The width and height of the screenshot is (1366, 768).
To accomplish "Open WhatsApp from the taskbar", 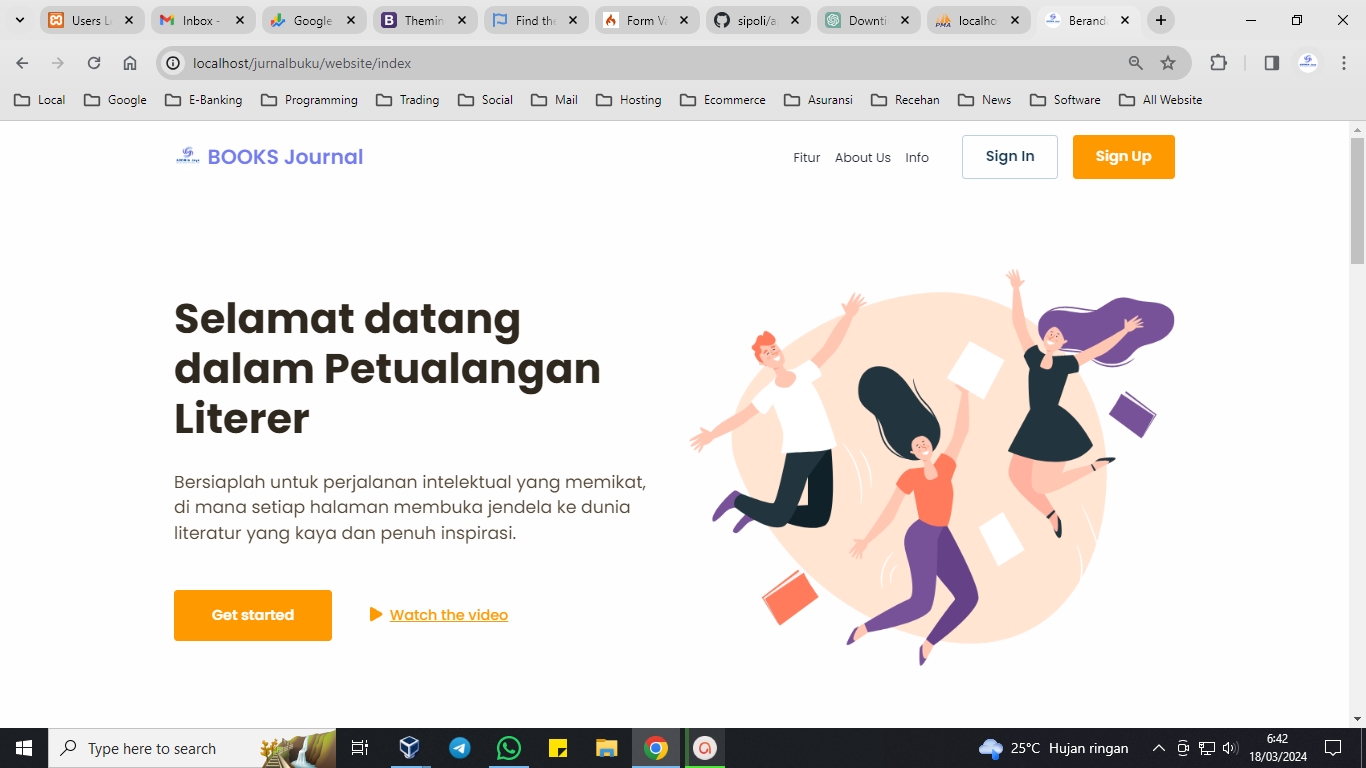I will coord(509,748).
